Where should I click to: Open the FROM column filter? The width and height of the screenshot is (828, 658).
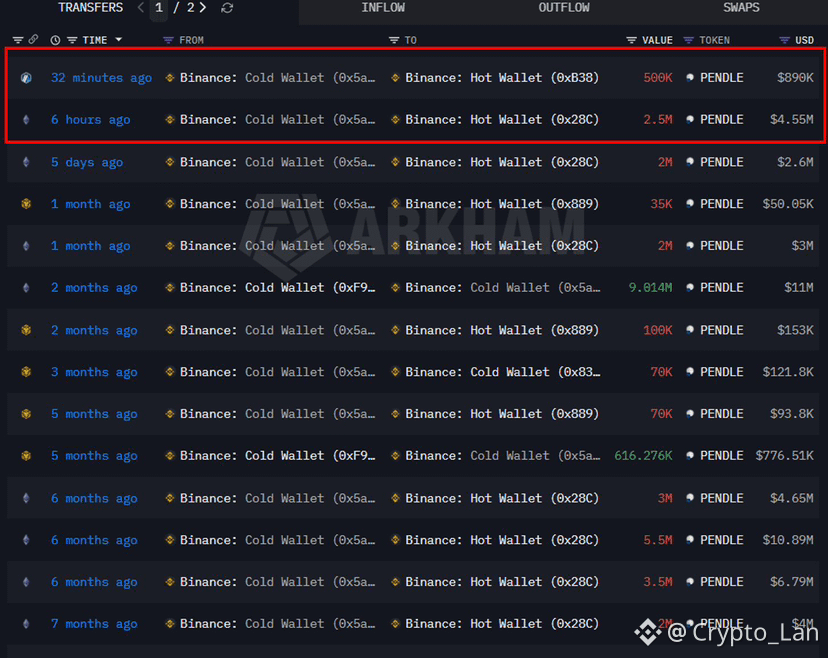(168, 40)
